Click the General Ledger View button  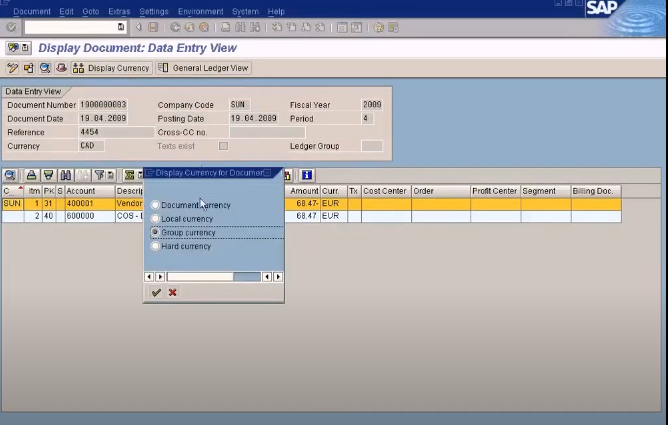pos(204,68)
